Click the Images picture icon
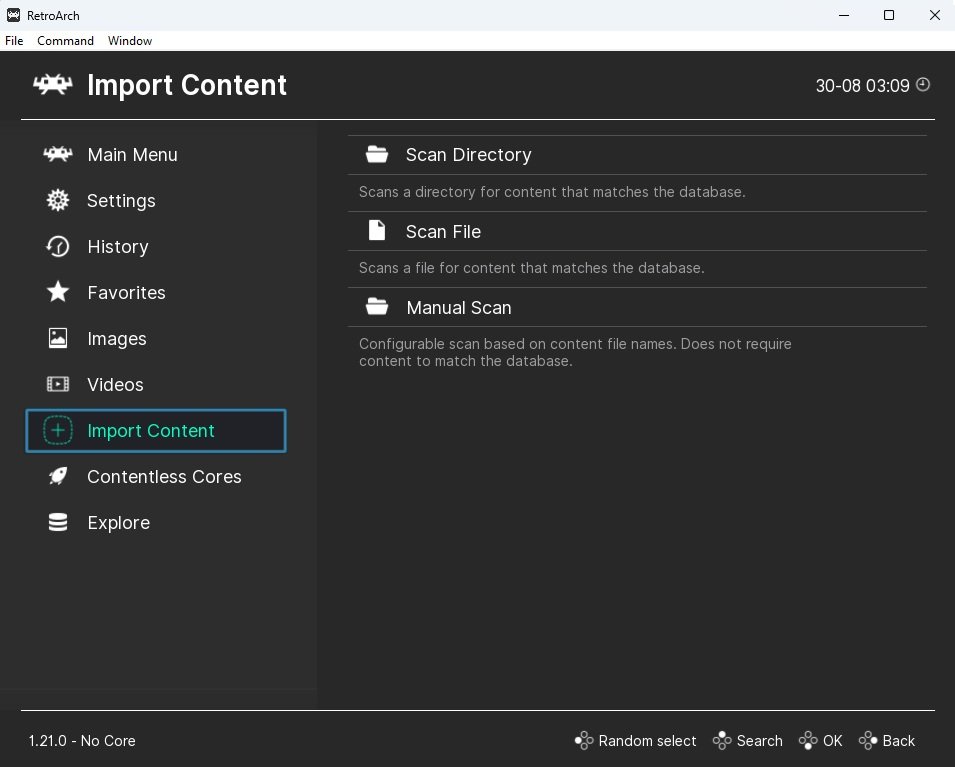955x767 pixels. coord(58,338)
